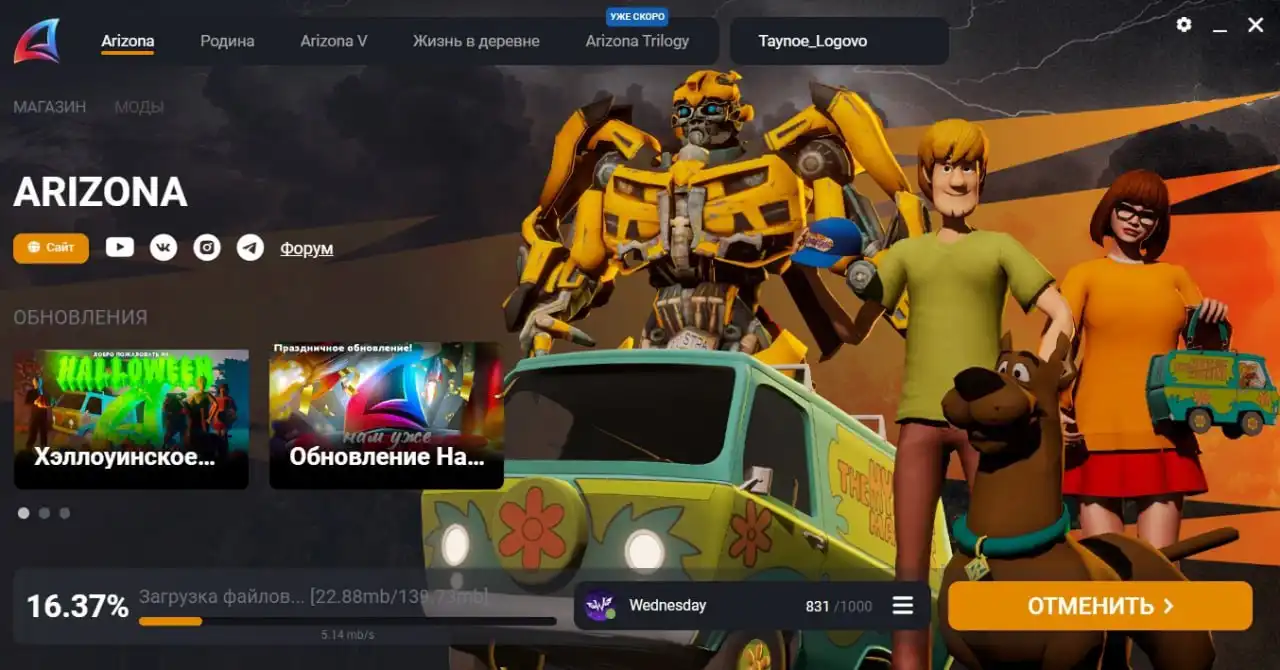The height and width of the screenshot is (670, 1280).
Task: Close the launcher window
Action: (x=1256, y=25)
